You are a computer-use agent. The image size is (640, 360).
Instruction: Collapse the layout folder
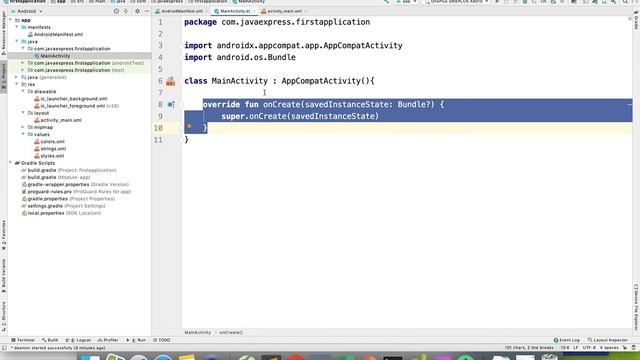[x=23, y=113]
